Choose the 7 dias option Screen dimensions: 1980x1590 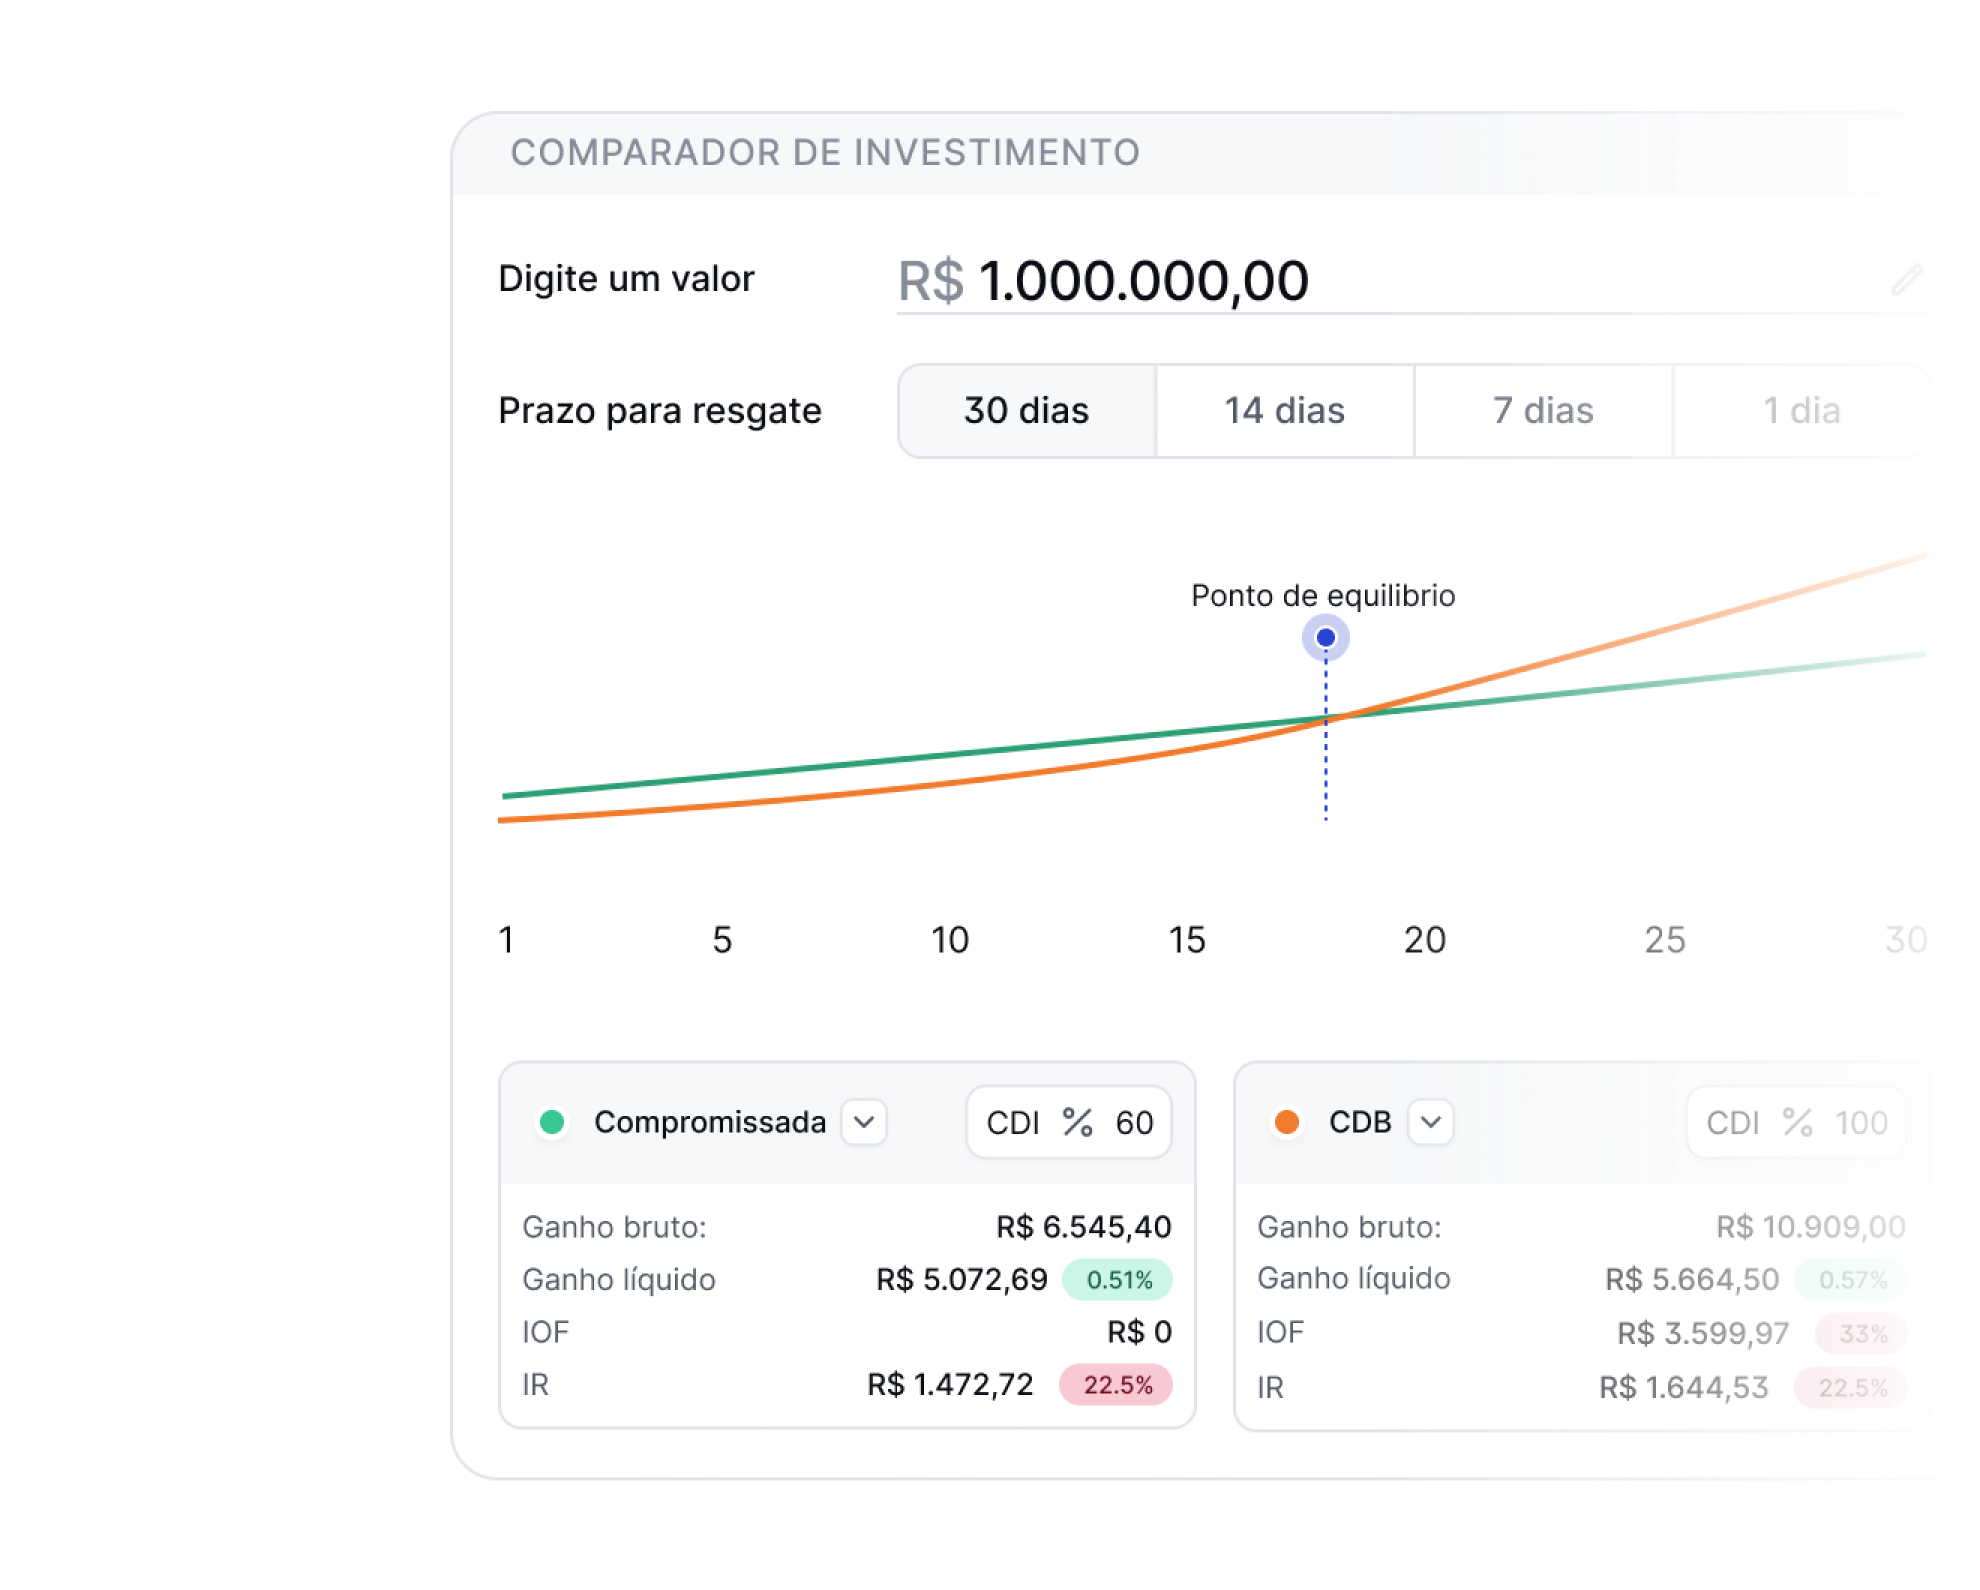pos(1542,411)
